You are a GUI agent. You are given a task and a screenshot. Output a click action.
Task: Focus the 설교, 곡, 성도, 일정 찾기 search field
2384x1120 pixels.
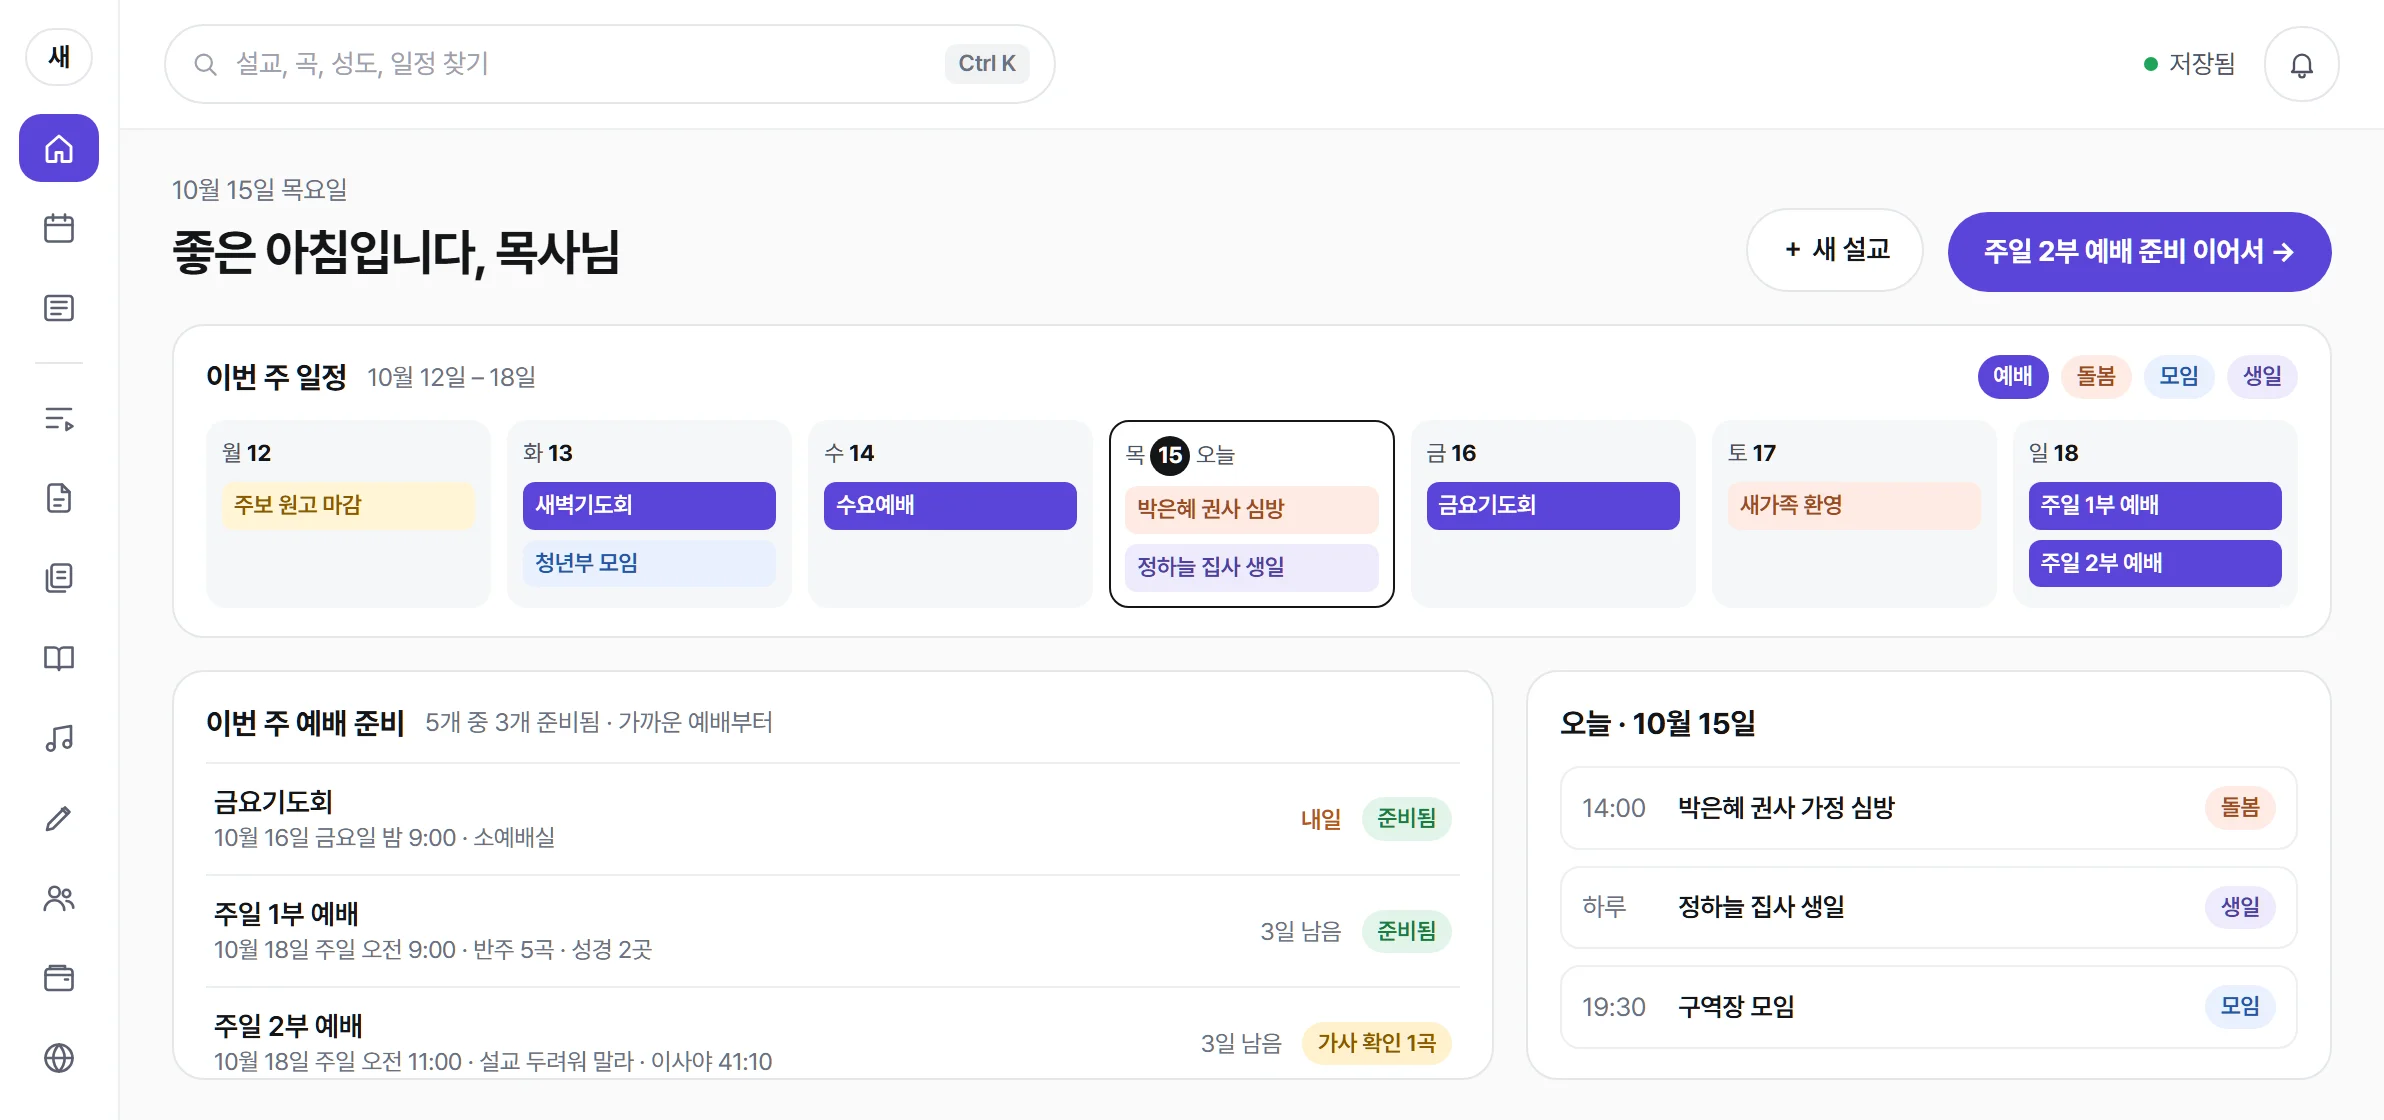pyautogui.click(x=609, y=64)
